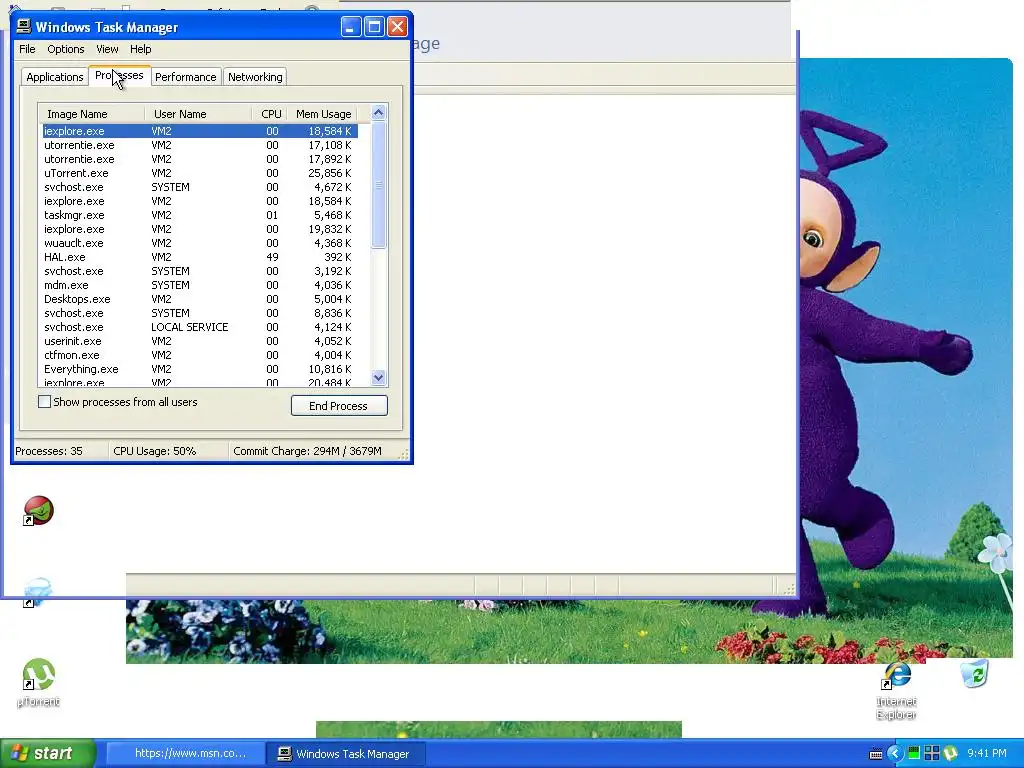
Task: Select the taskmgr.exe process row
Action: (x=199, y=215)
